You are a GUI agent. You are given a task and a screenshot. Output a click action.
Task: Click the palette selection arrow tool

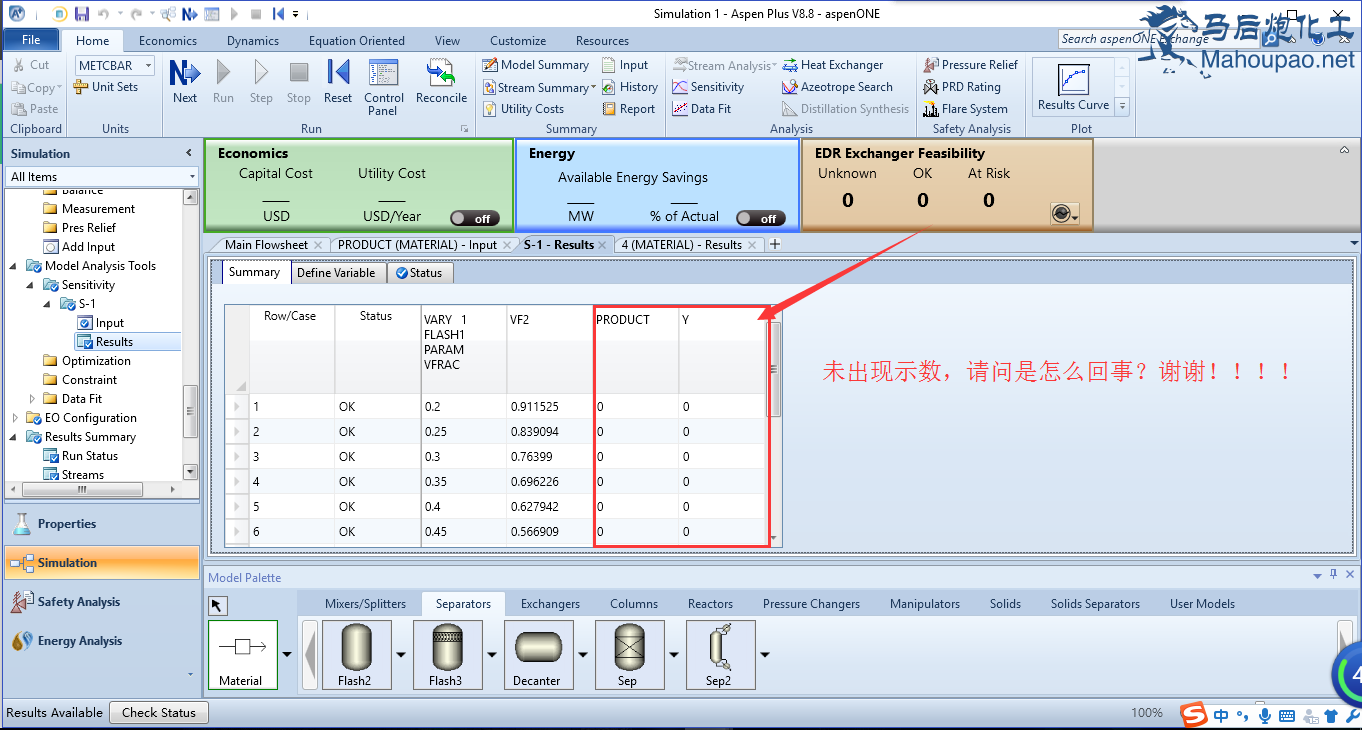click(218, 605)
